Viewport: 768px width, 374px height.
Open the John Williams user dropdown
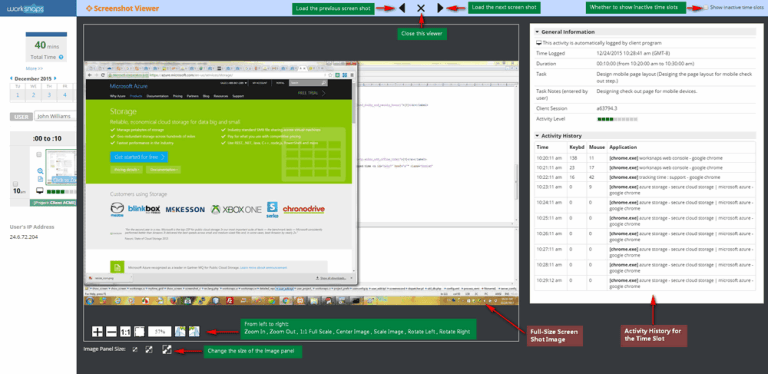(55, 117)
